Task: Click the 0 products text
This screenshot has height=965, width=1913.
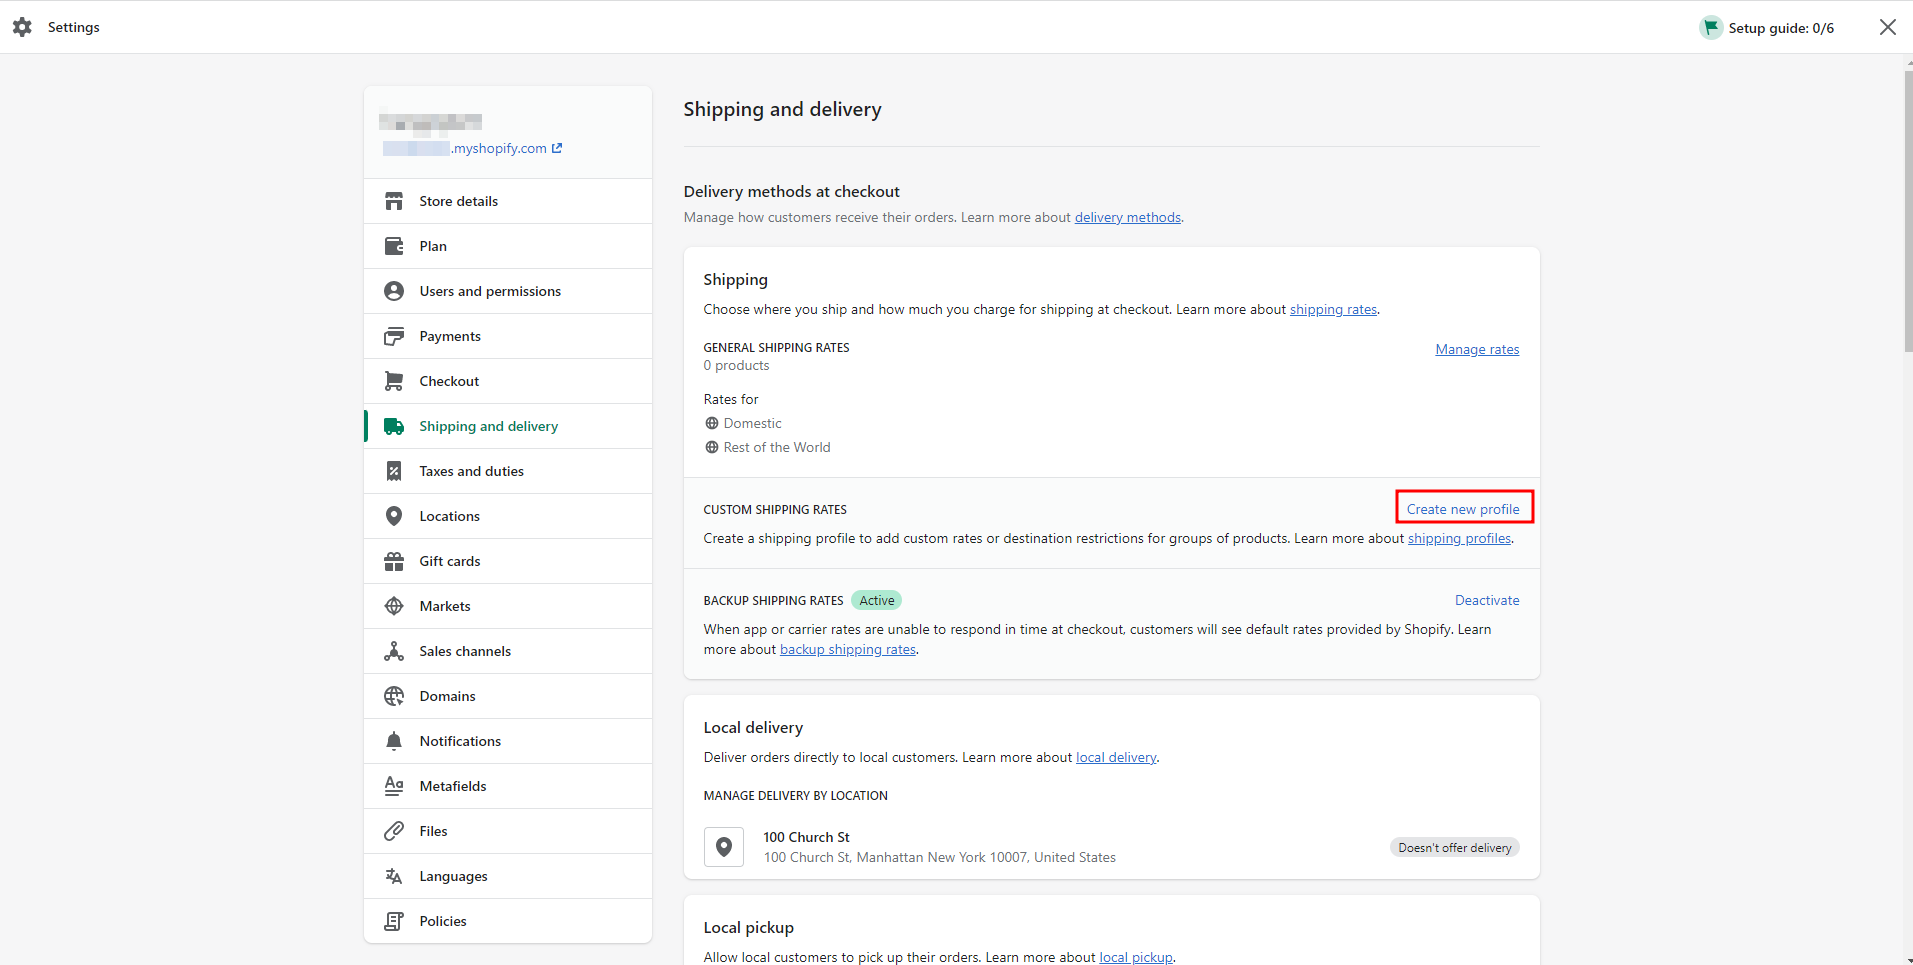Action: (737, 365)
